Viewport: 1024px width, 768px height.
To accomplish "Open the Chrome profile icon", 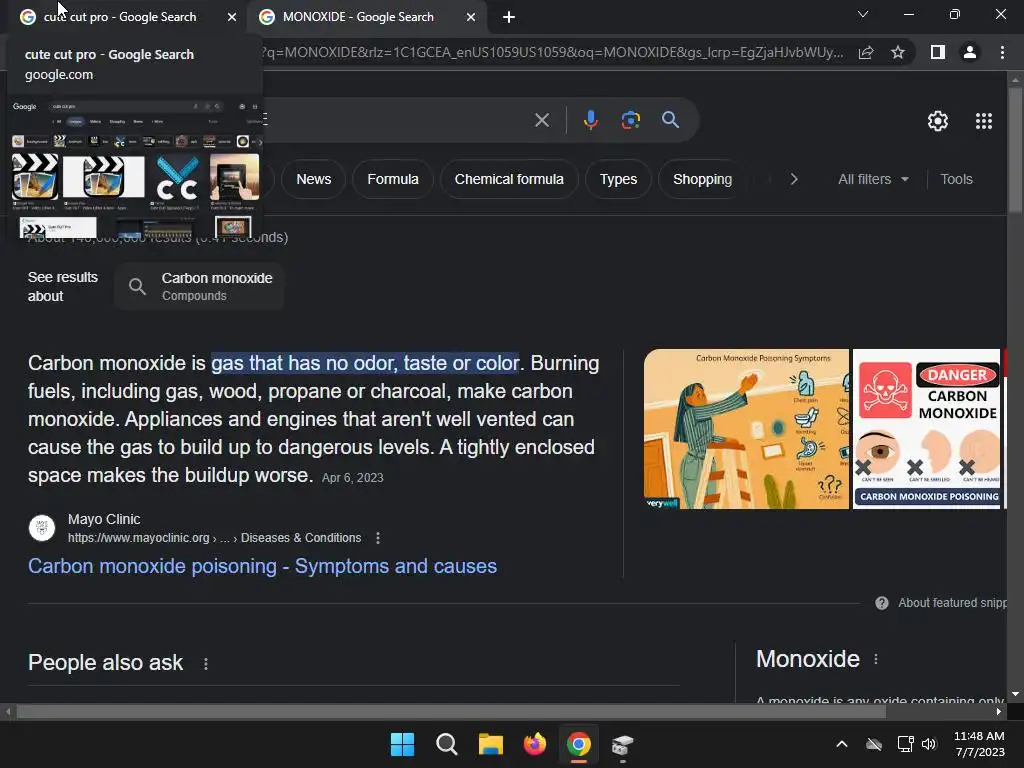I will [970, 52].
